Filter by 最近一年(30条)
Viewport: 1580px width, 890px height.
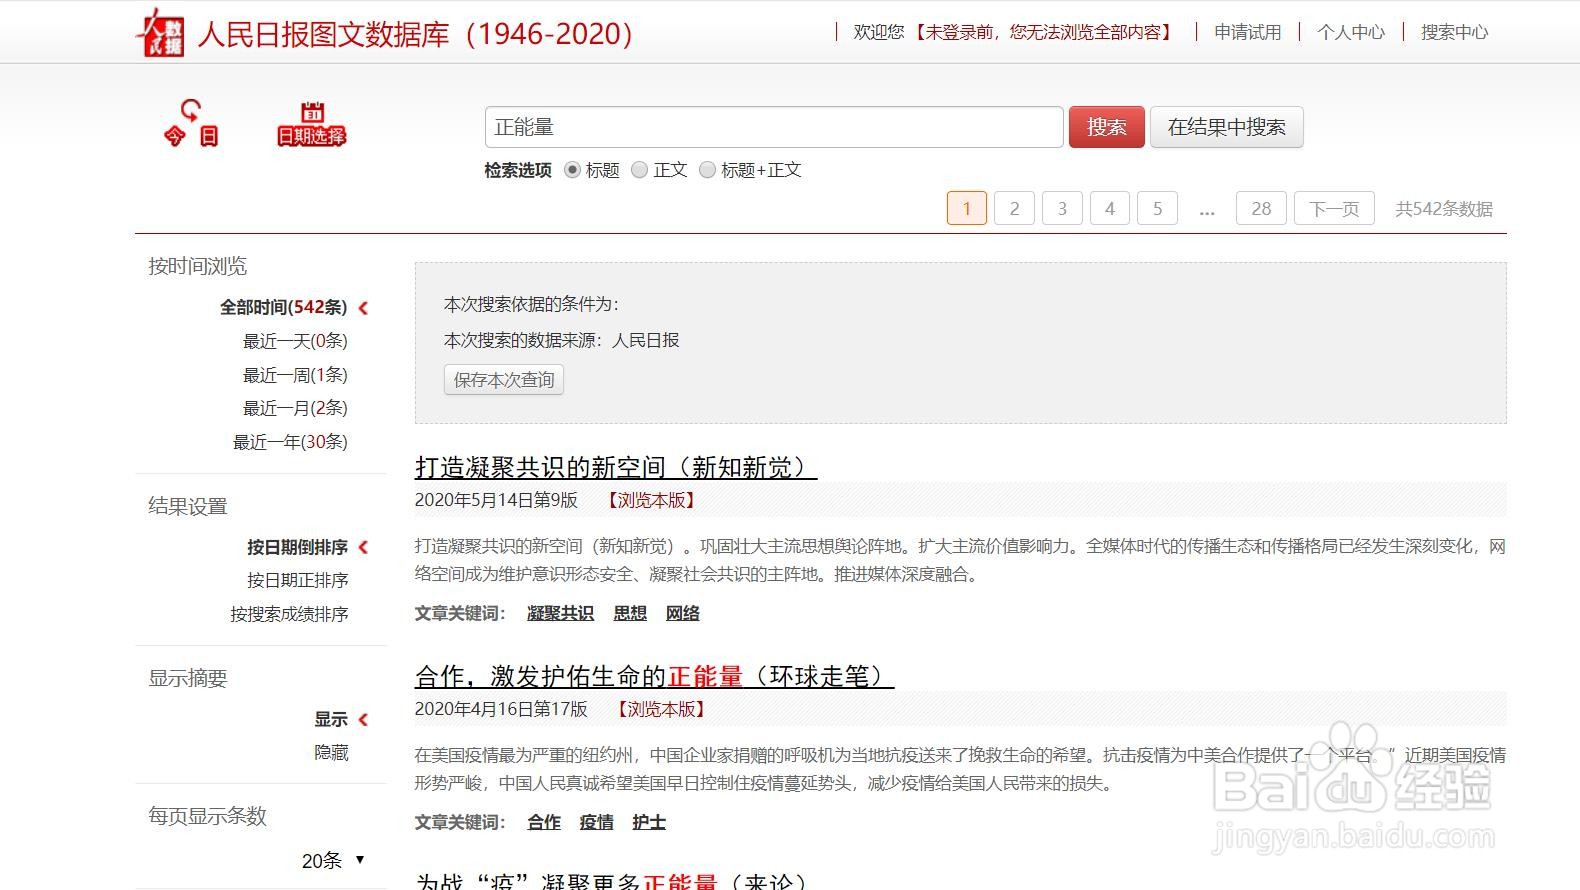(290, 442)
